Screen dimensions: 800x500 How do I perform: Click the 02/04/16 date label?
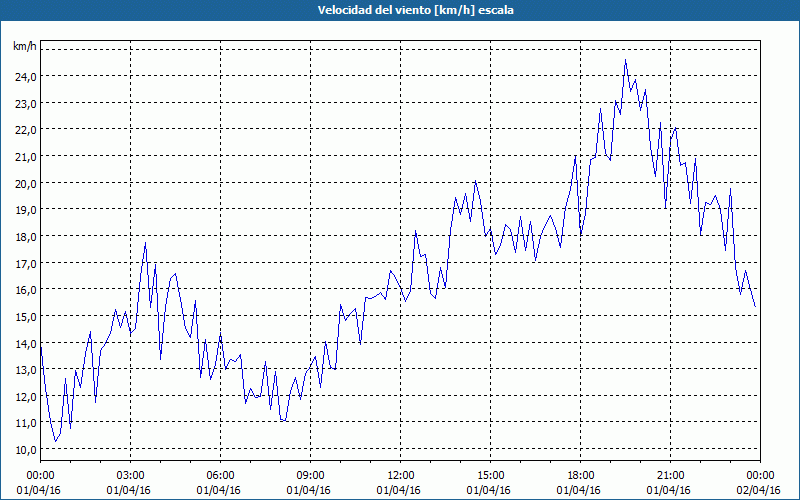(x=760, y=490)
